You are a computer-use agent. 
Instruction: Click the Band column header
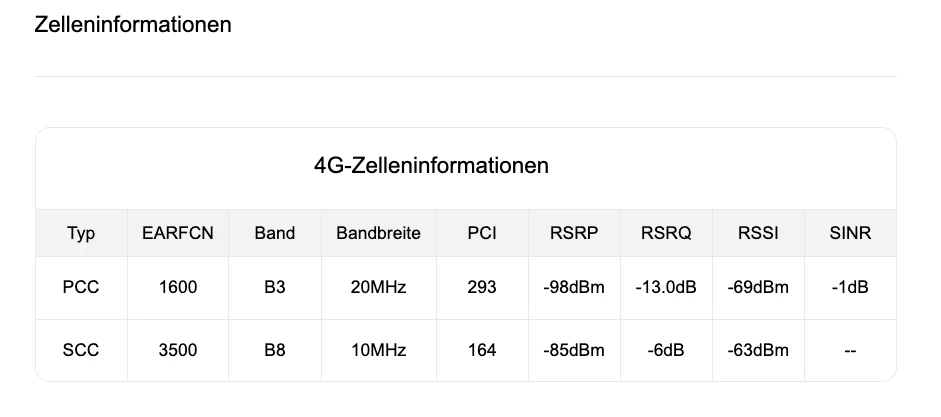click(275, 233)
